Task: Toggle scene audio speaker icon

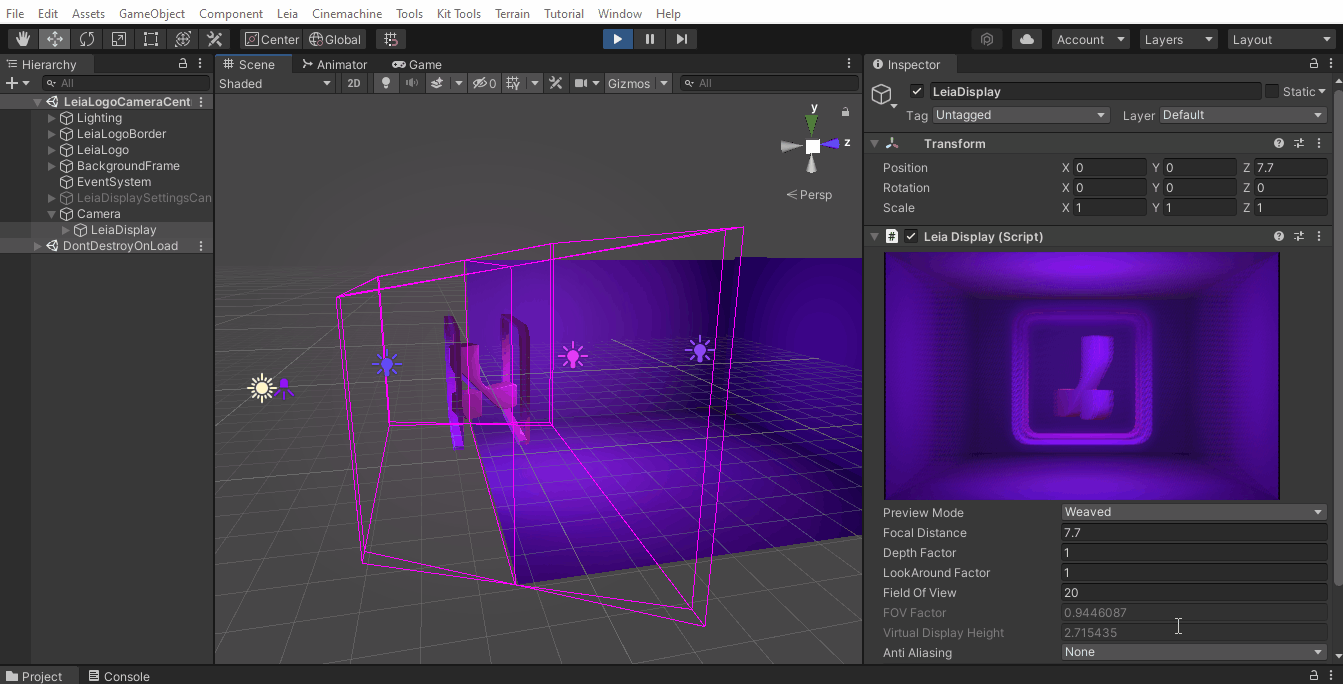Action: (411, 83)
